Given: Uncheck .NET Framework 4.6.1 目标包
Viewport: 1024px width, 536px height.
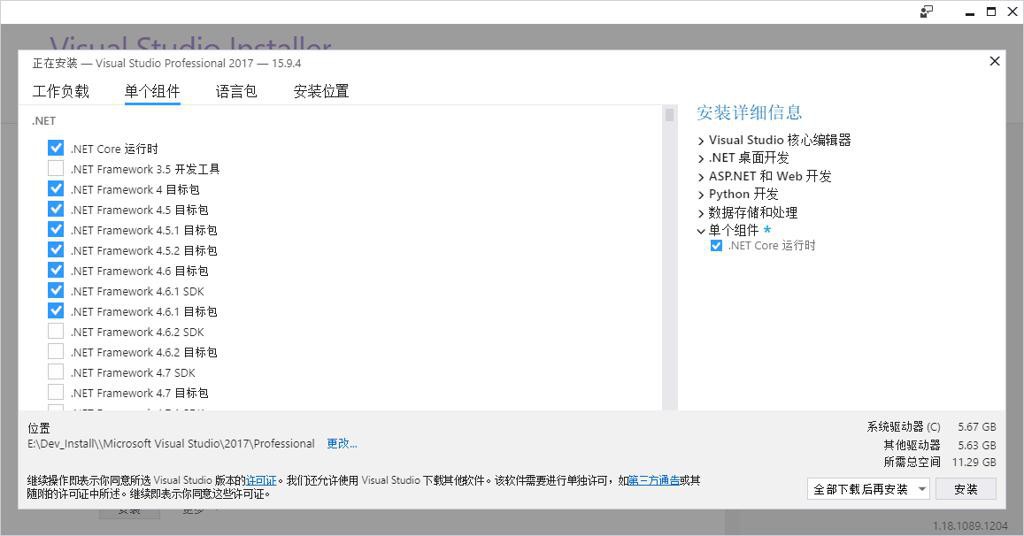Looking at the screenshot, I should pos(56,311).
